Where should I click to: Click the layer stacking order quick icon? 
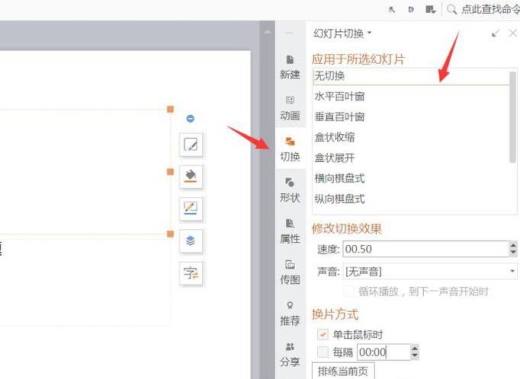[191, 241]
